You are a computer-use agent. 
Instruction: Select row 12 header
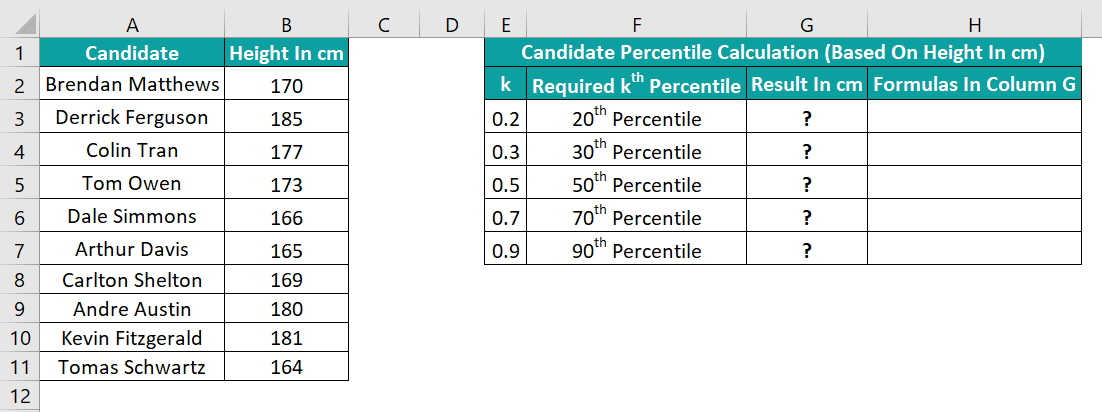point(19,396)
